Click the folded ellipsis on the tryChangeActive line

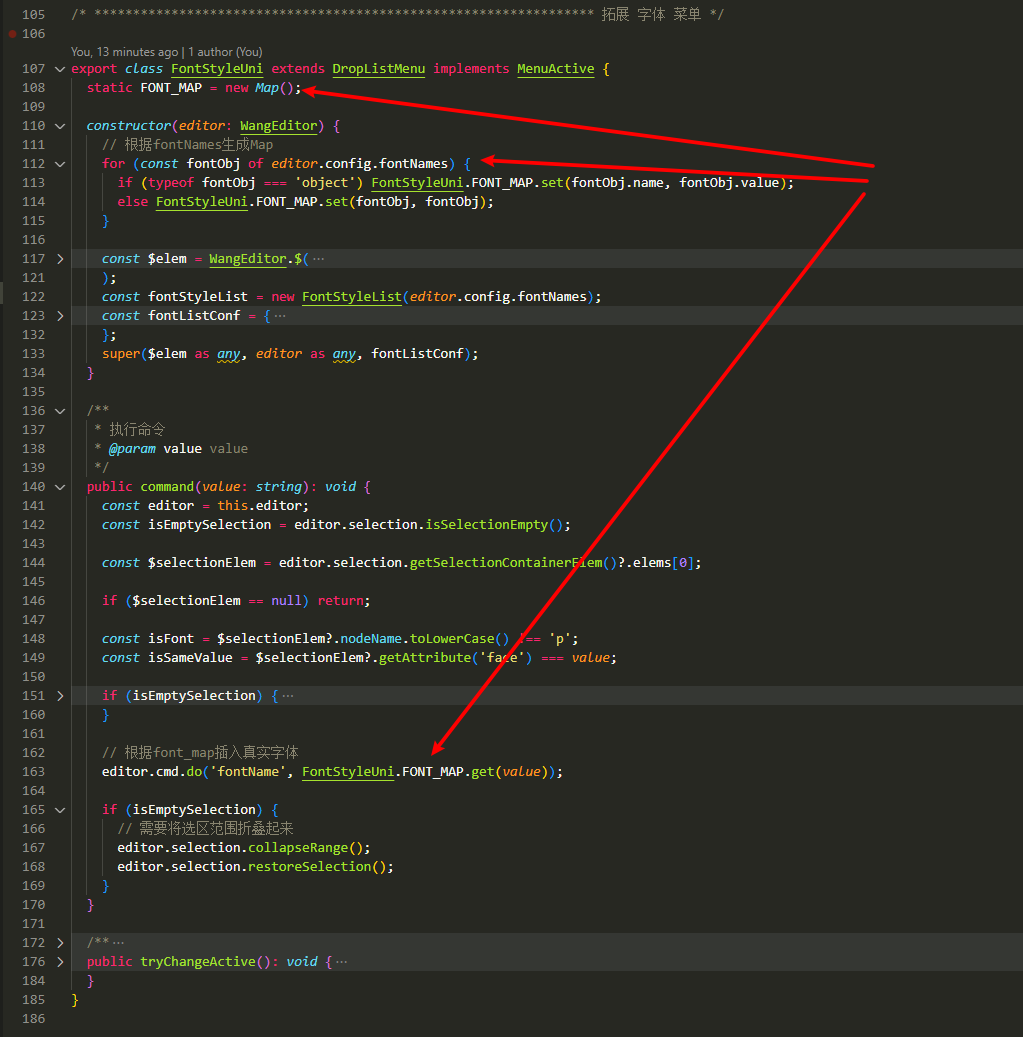click(x=341, y=962)
